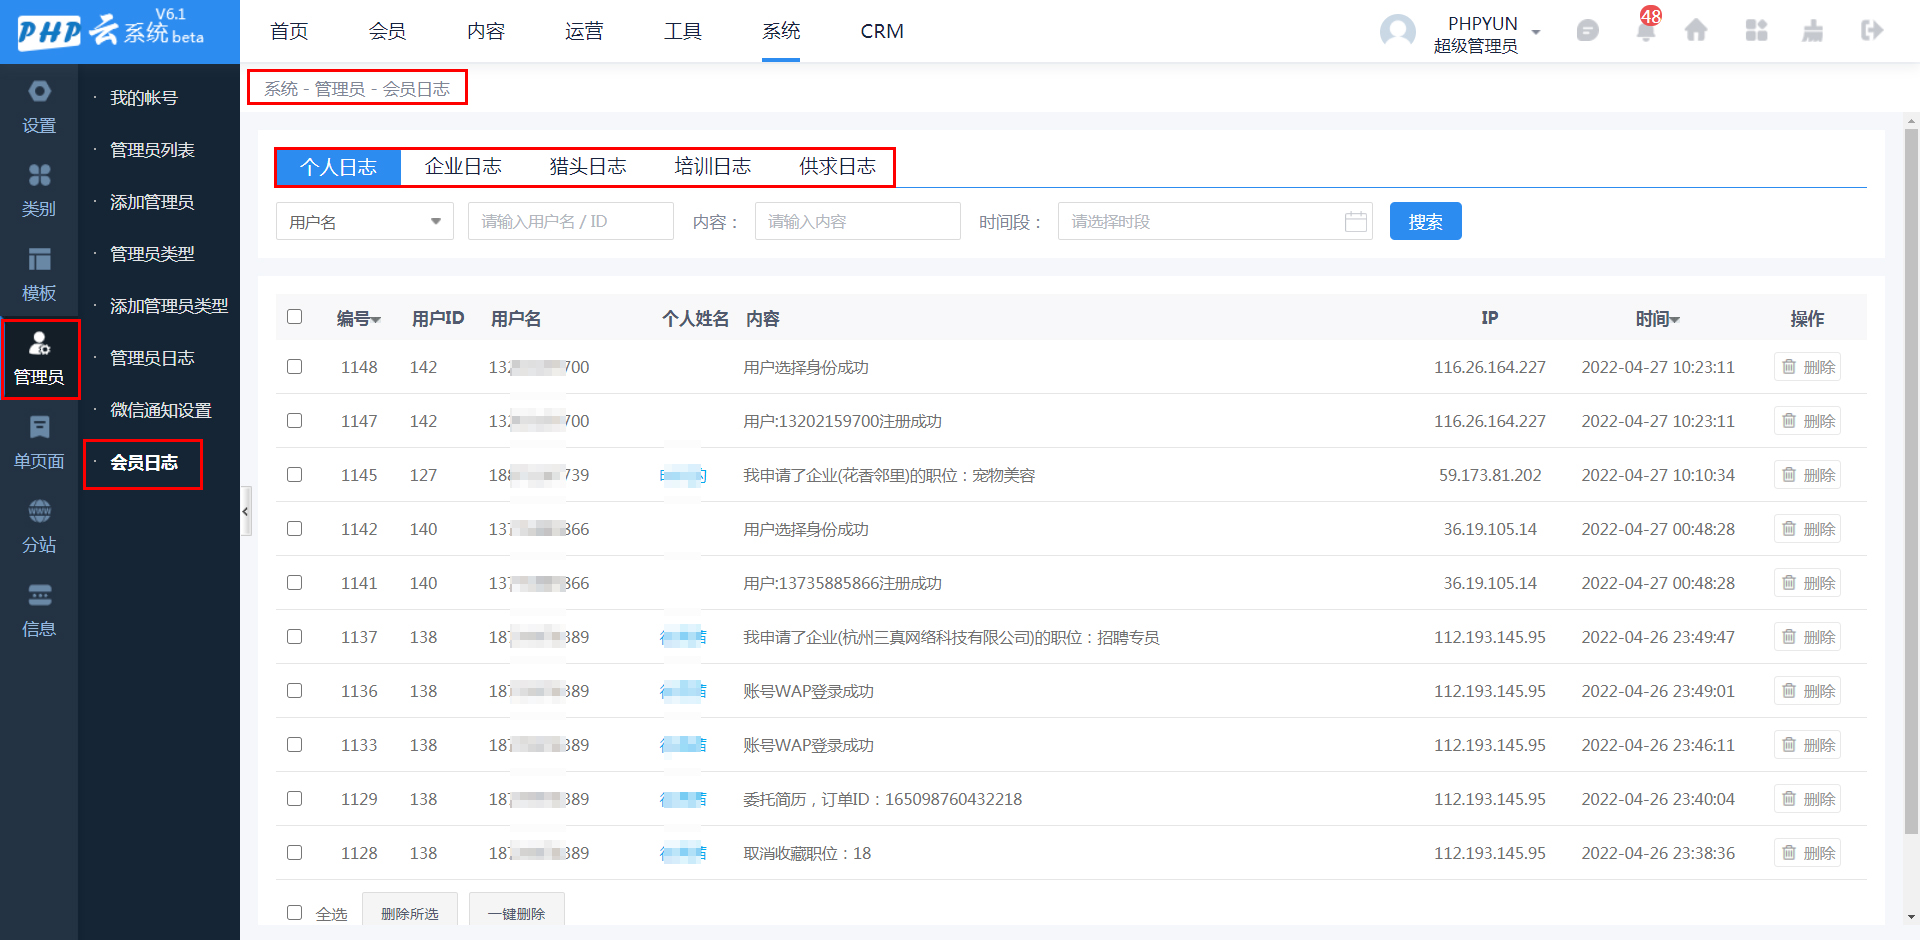Expand the PHPYUN account dropdown arrow
Viewport: 1920px width, 940px height.
tap(1536, 32)
